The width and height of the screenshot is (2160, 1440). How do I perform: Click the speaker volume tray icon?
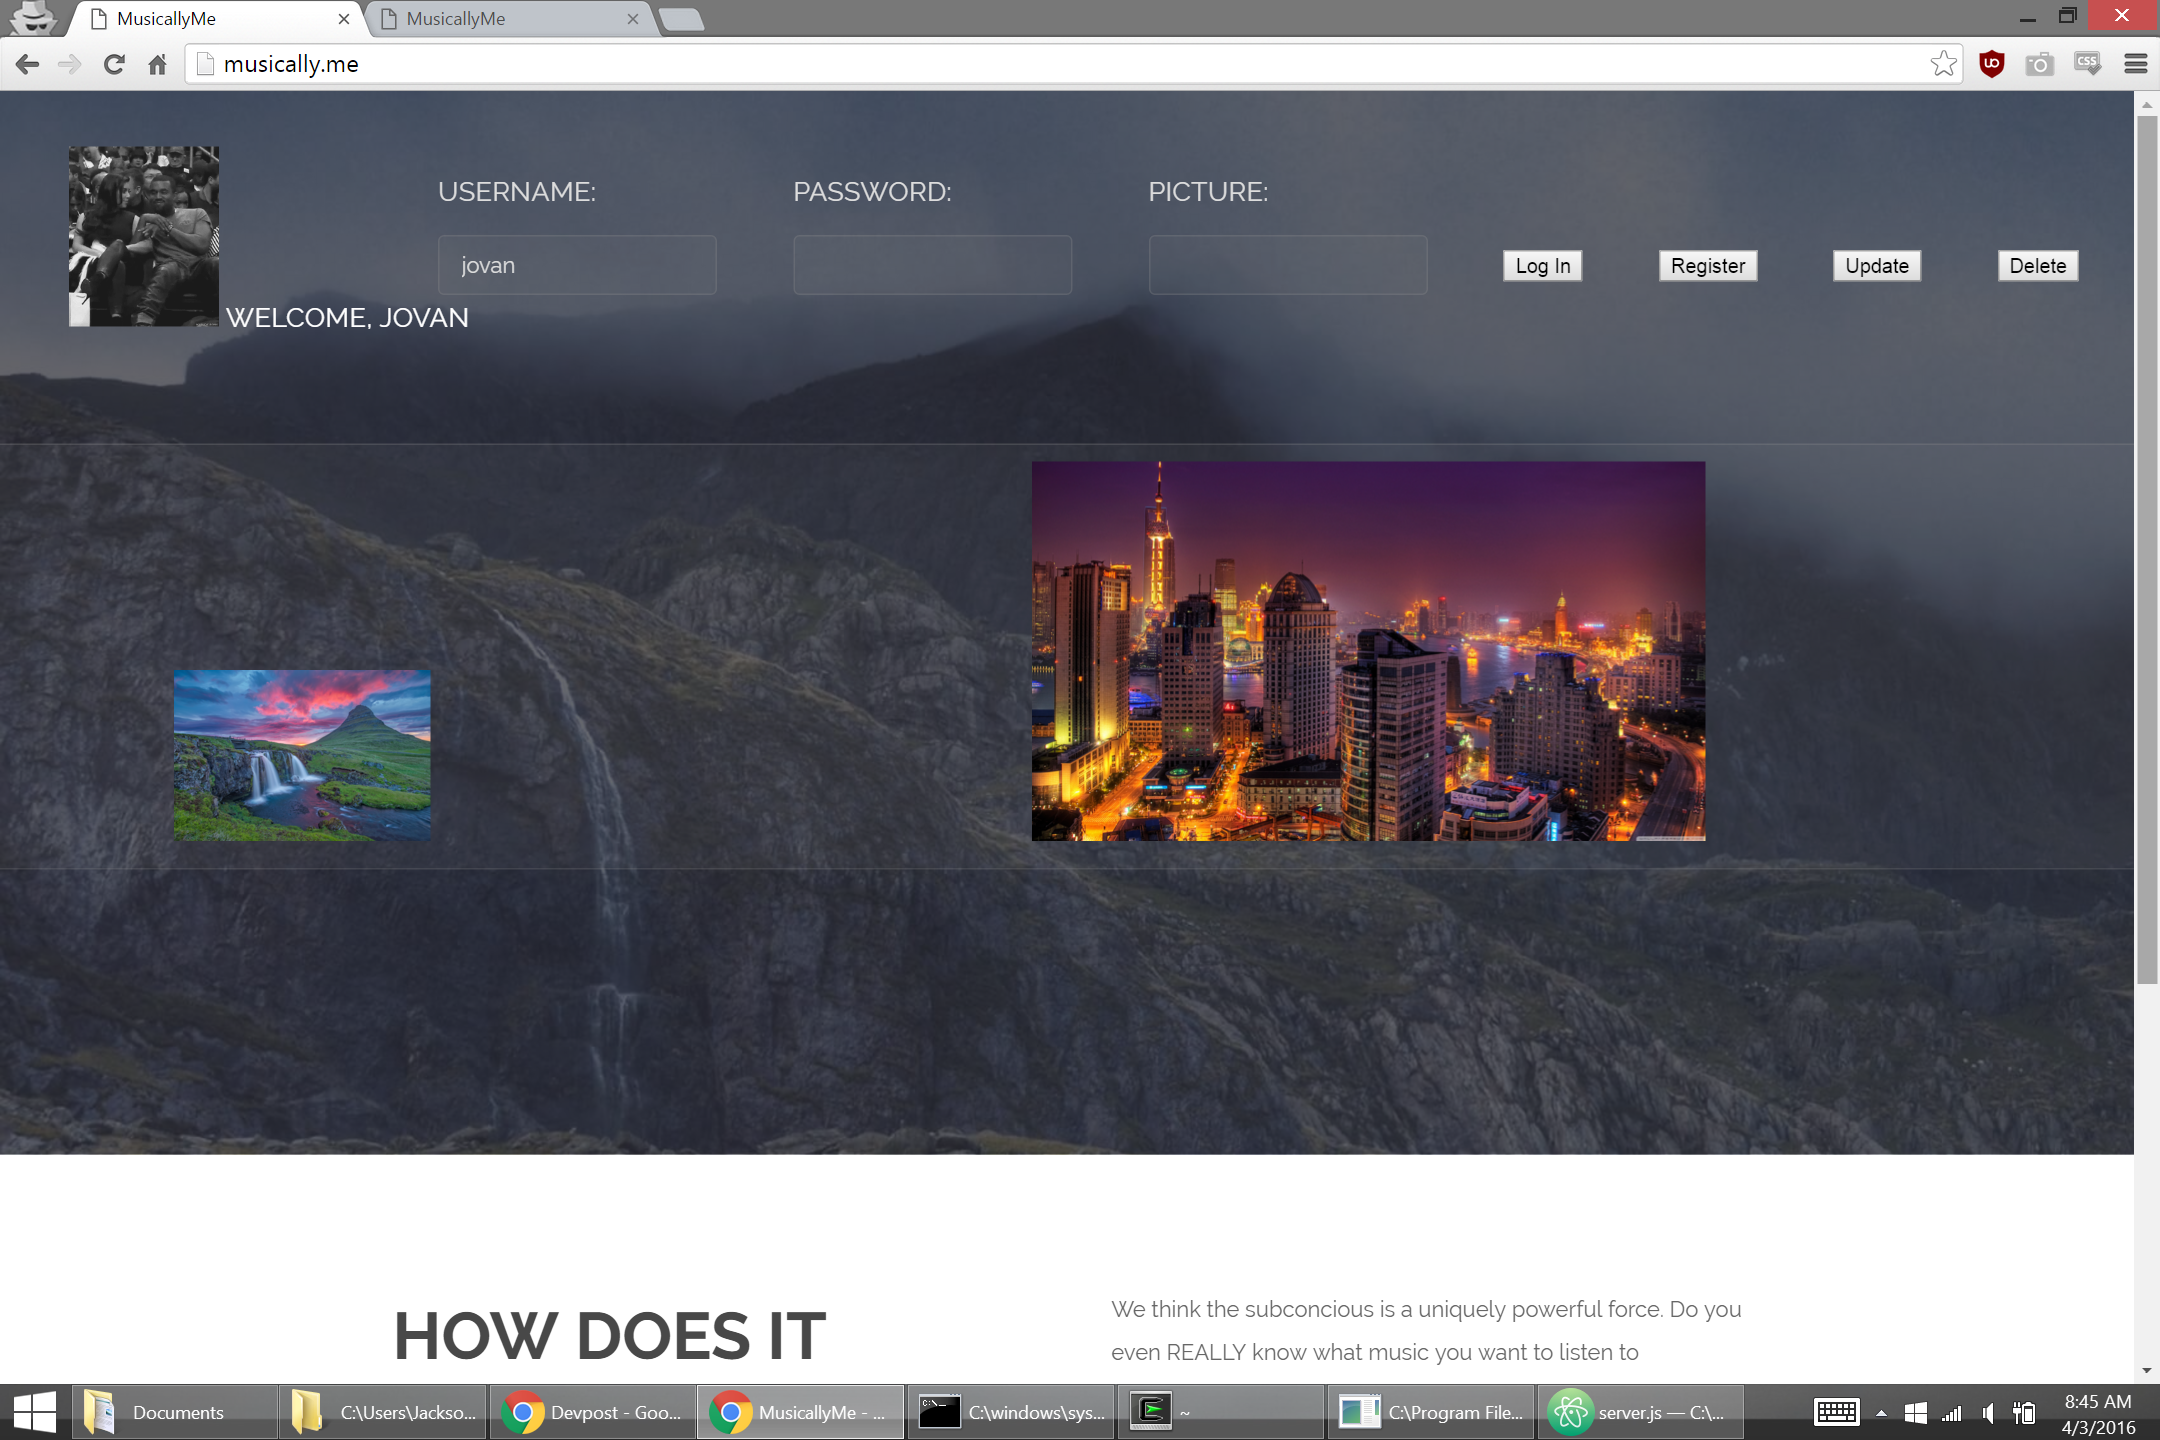1988,1413
